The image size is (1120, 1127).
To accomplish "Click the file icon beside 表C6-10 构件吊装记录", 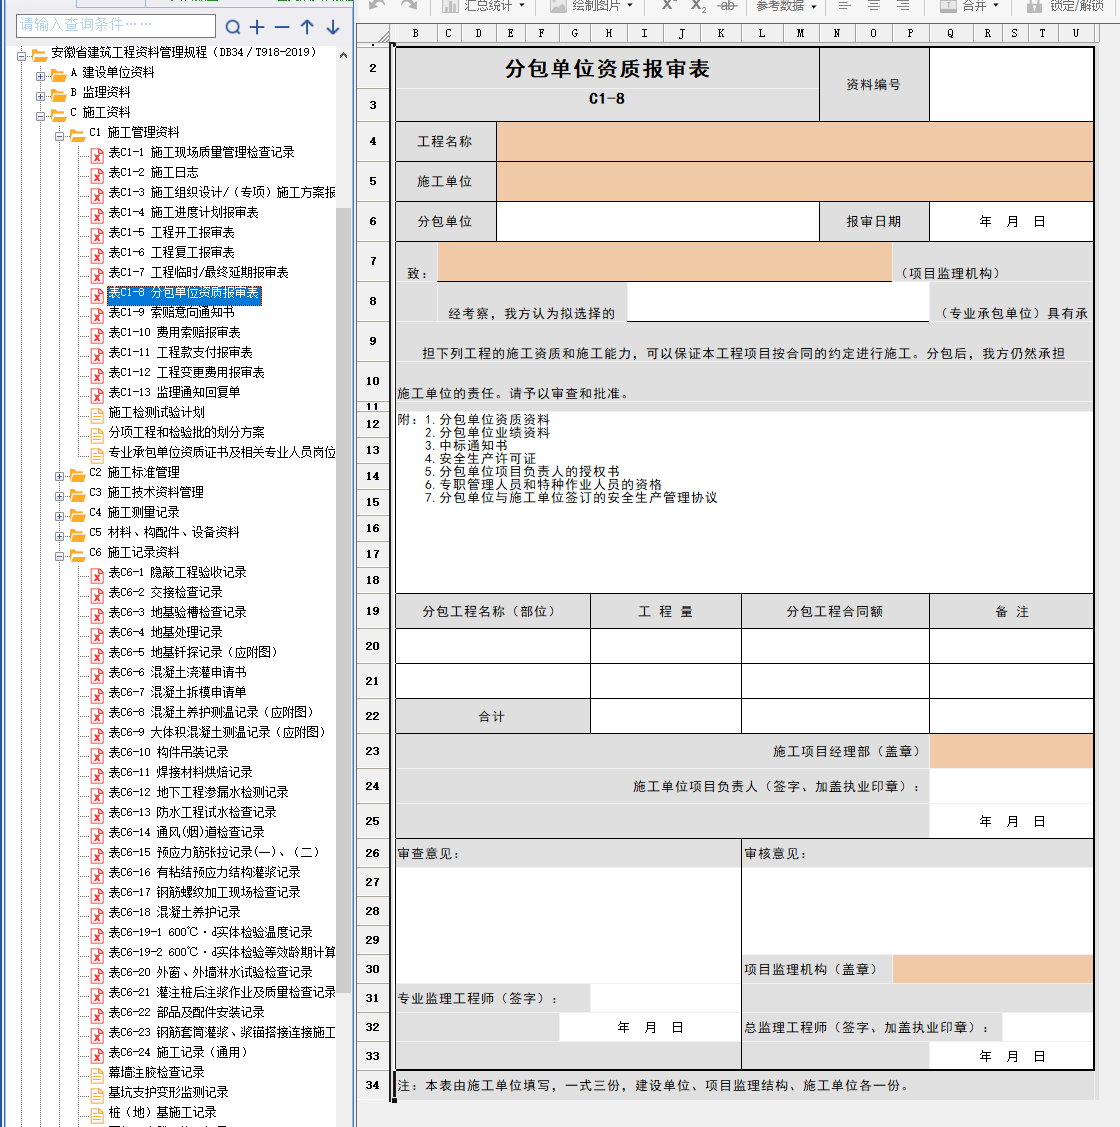I will pyautogui.click(x=97, y=755).
